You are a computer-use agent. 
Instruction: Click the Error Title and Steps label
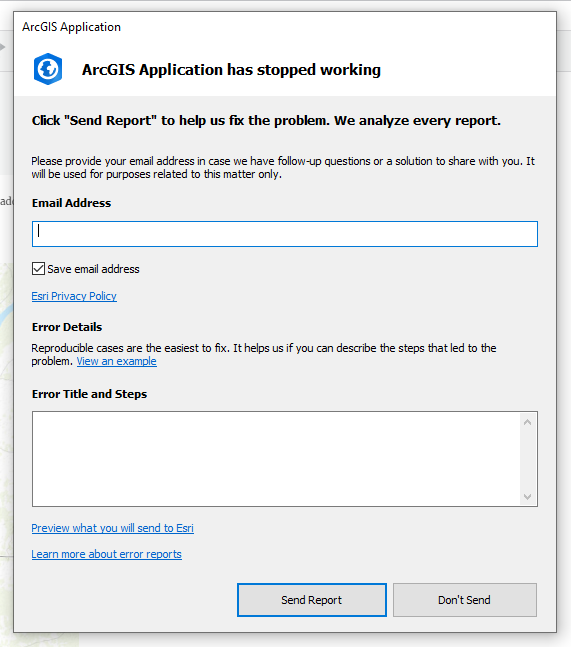click(x=90, y=394)
